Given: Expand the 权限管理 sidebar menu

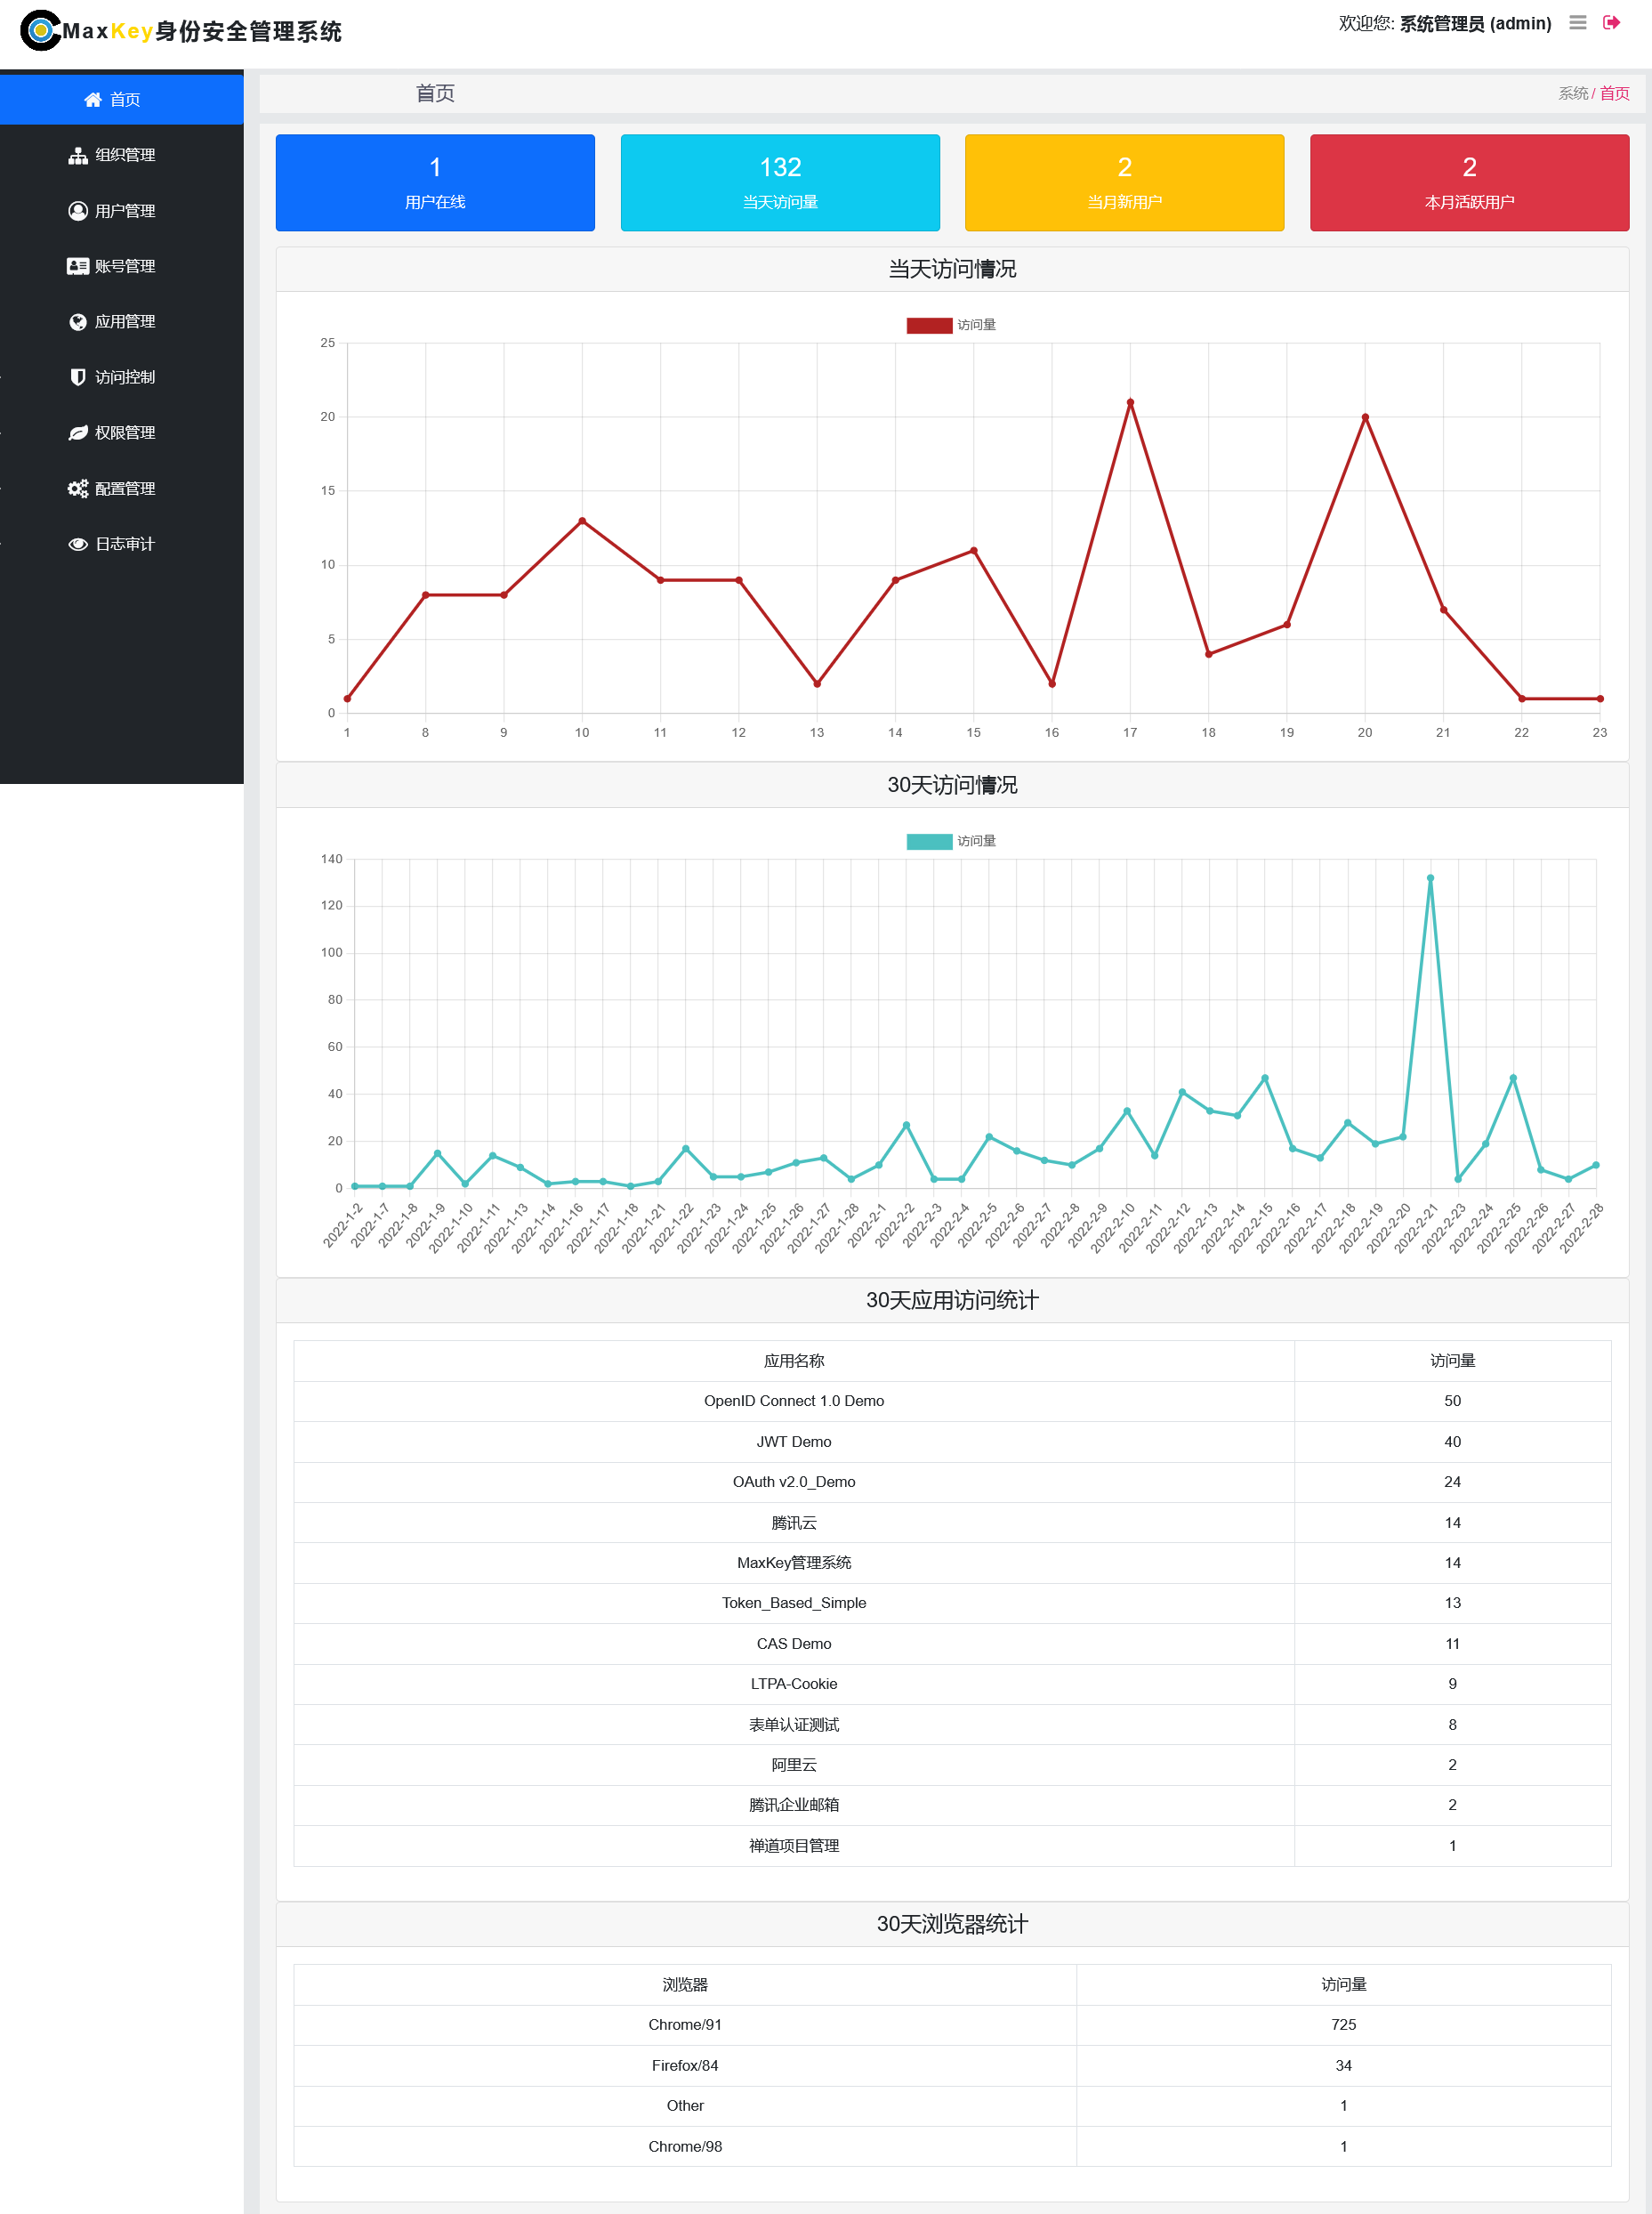Looking at the screenshot, I should click(x=124, y=433).
